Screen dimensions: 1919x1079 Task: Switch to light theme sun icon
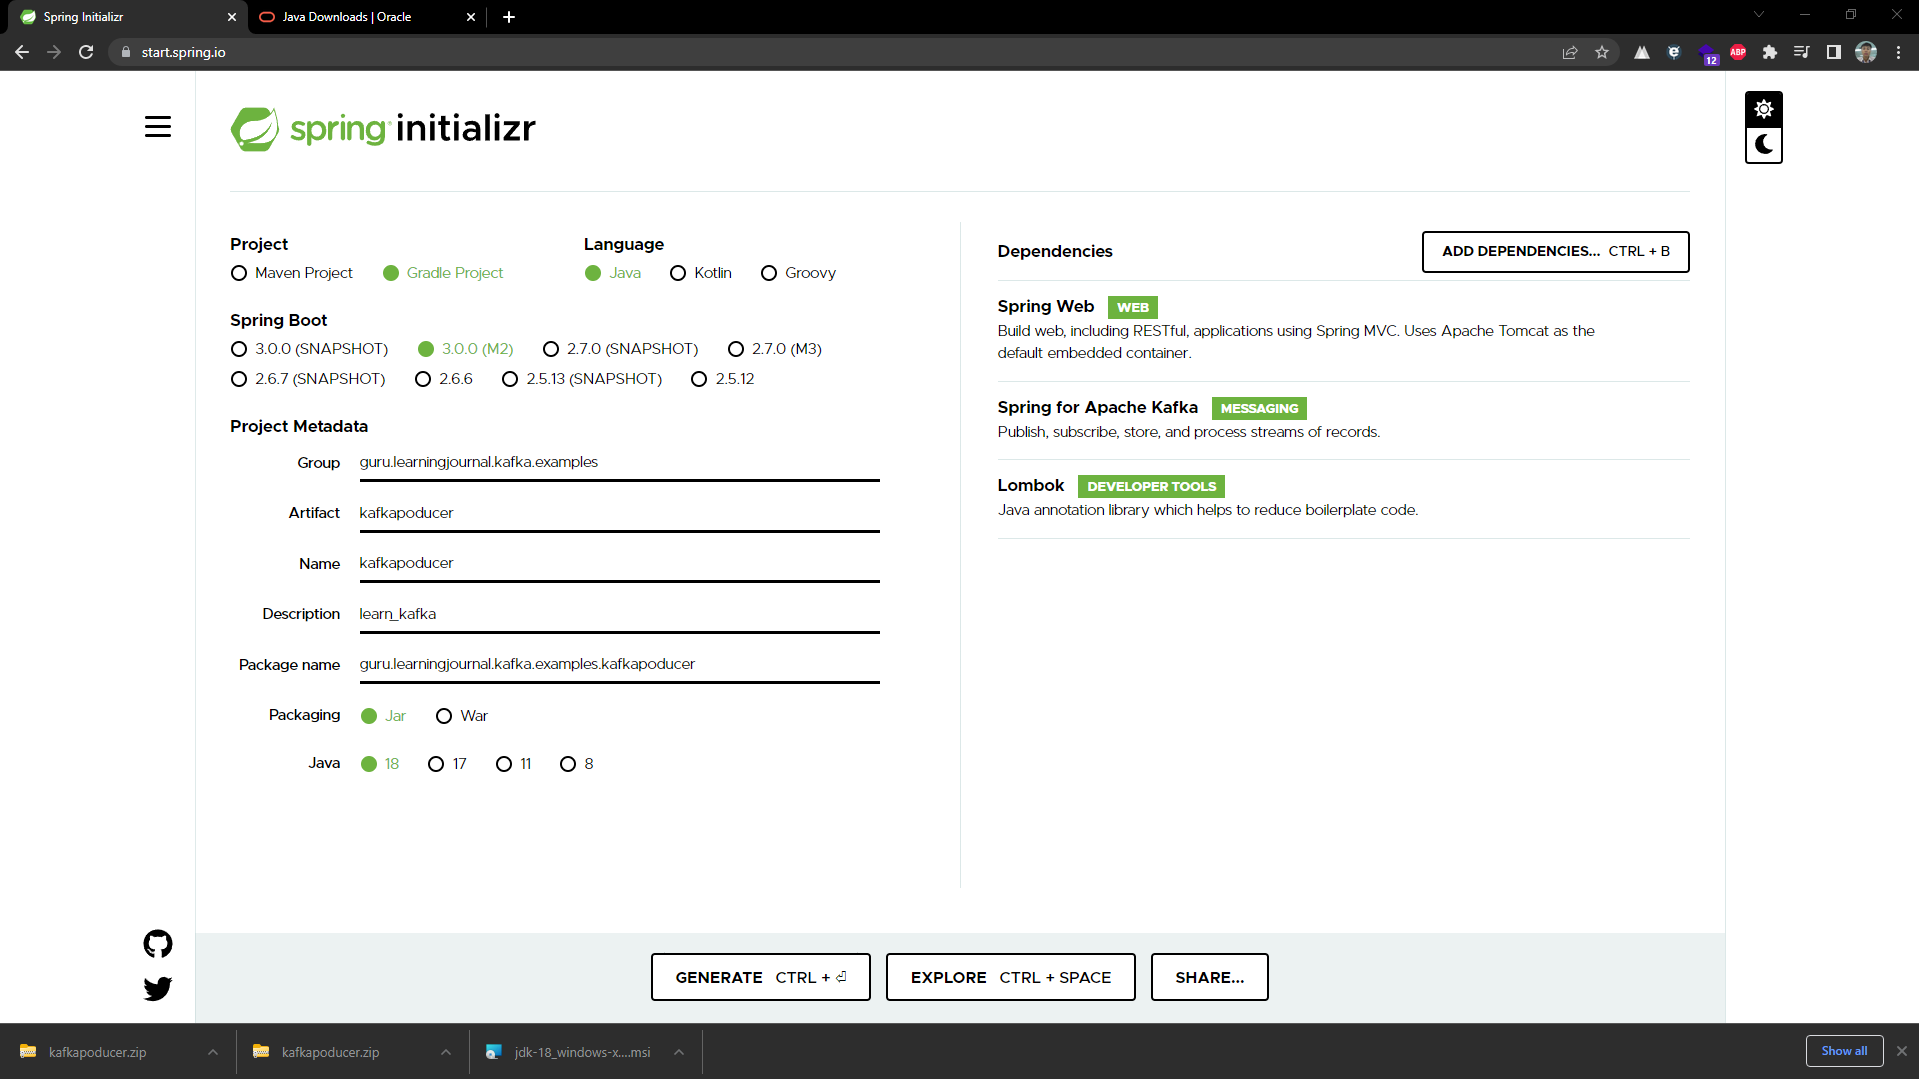point(1763,109)
